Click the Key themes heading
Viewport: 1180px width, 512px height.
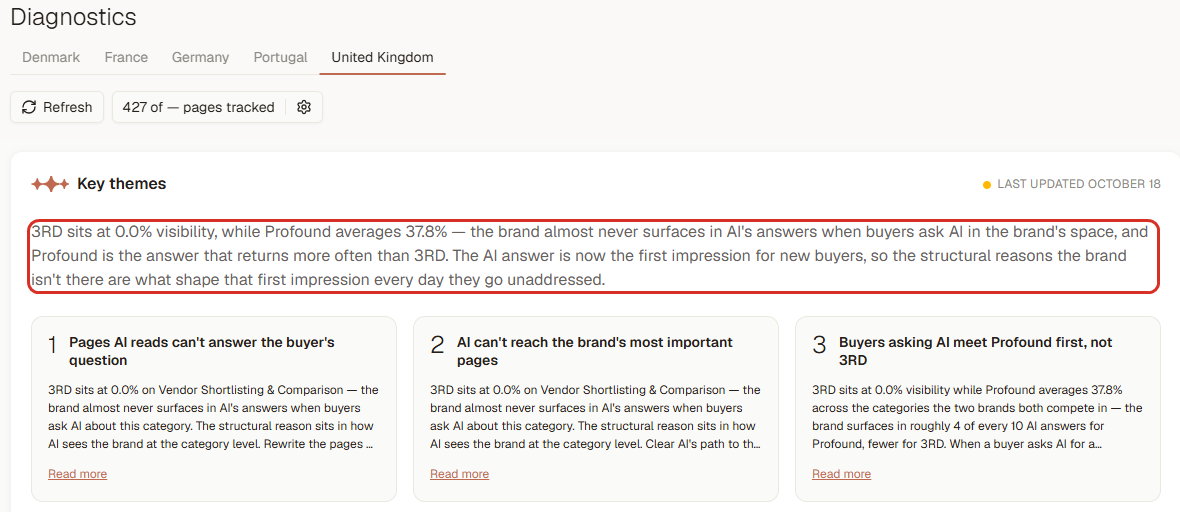coord(122,184)
